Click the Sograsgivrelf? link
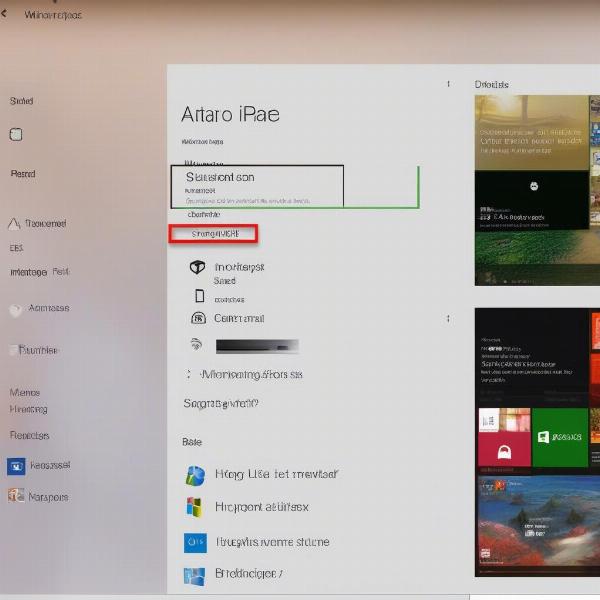This screenshot has width=600, height=600. coord(221,403)
